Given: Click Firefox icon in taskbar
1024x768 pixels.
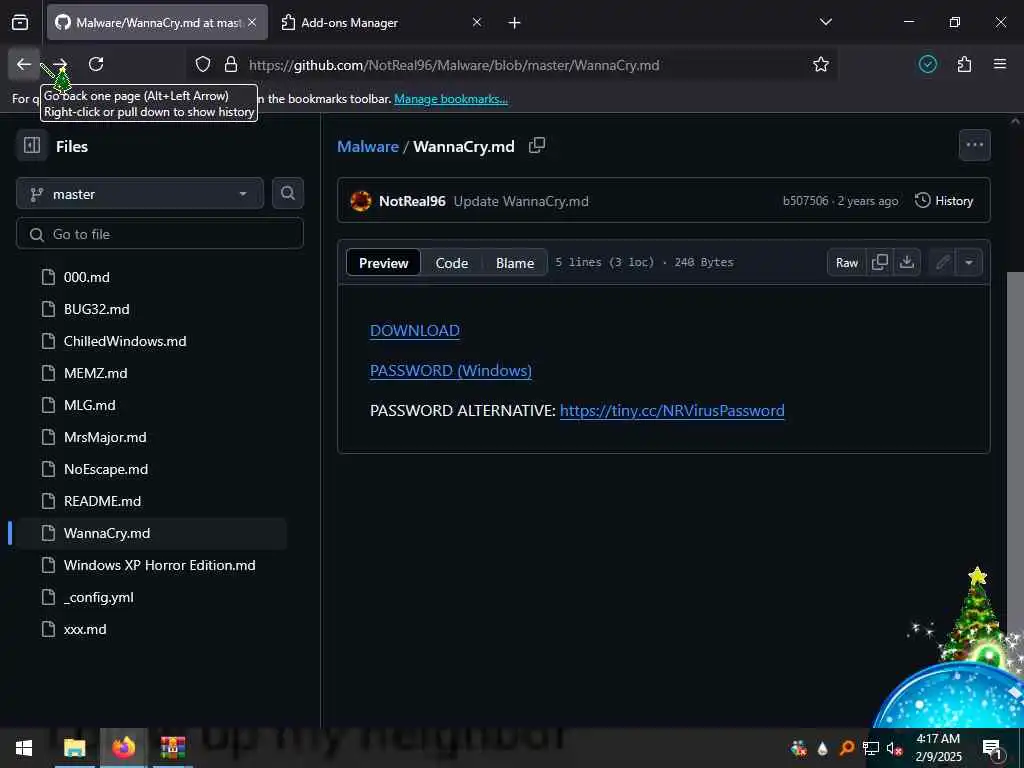Looking at the screenshot, I should [x=123, y=748].
